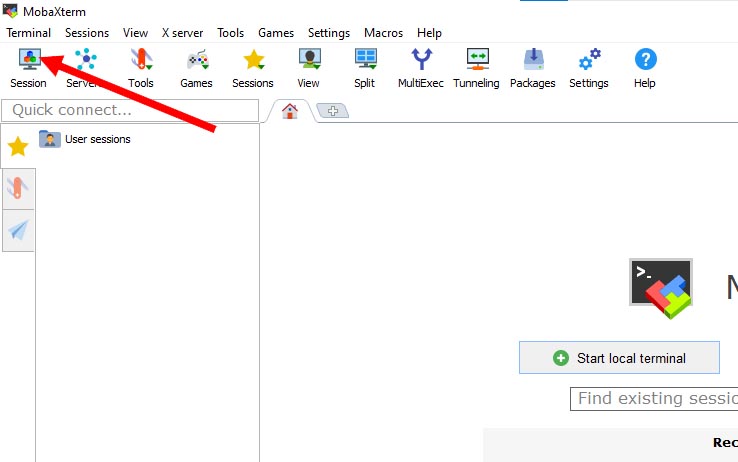Click the Quick connect input field
The image size is (738, 462).
(x=130, y=110)
